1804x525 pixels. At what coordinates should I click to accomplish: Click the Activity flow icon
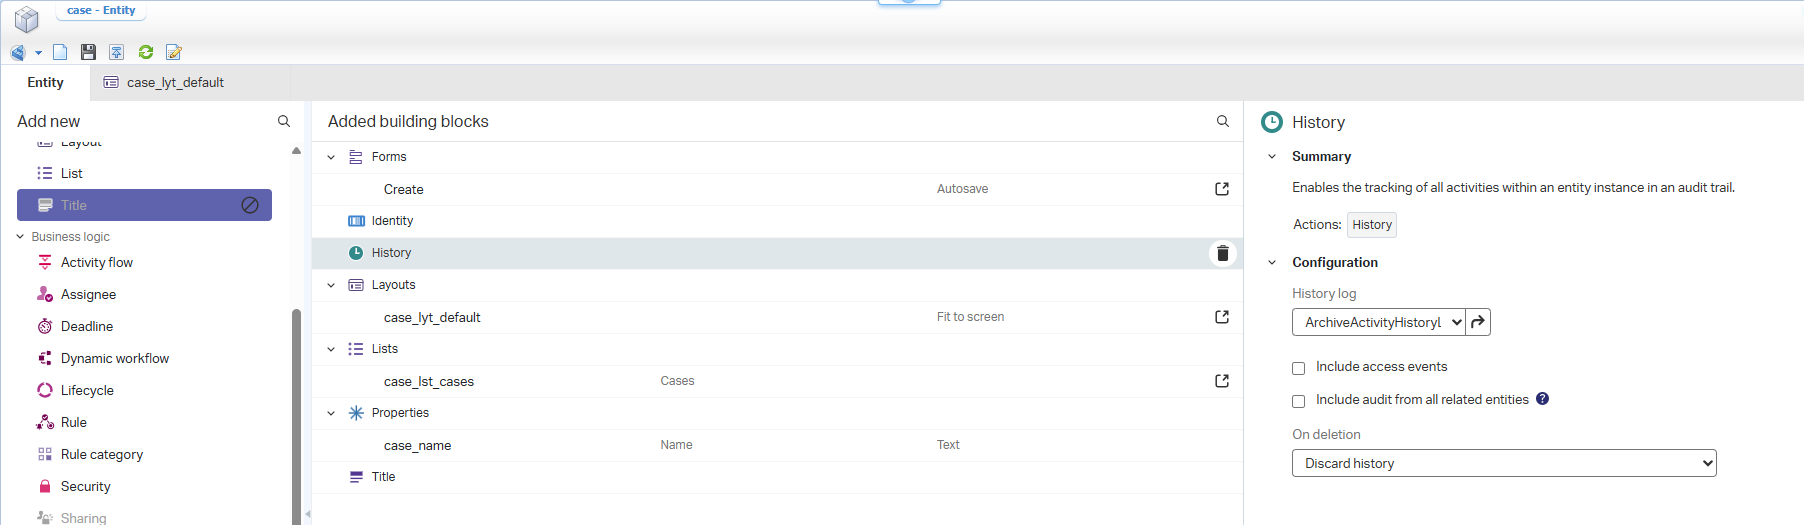(x=45, y=262)
